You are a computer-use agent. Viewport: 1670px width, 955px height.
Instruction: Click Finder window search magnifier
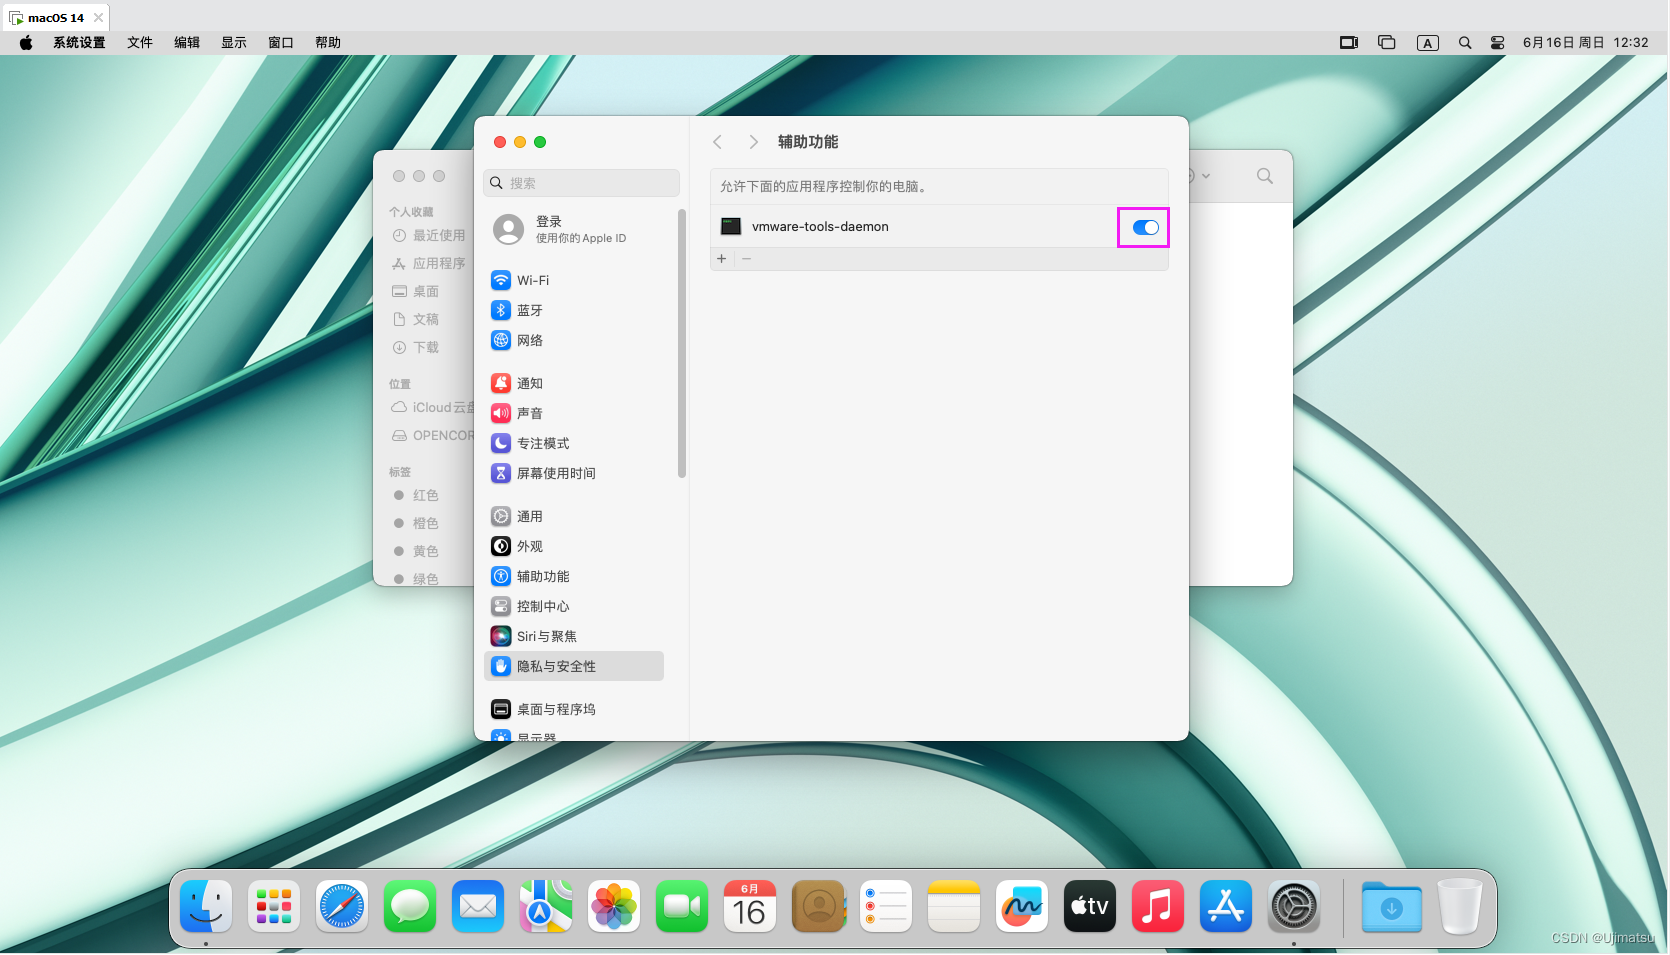pyautogui.click(x=1265, y=176)
